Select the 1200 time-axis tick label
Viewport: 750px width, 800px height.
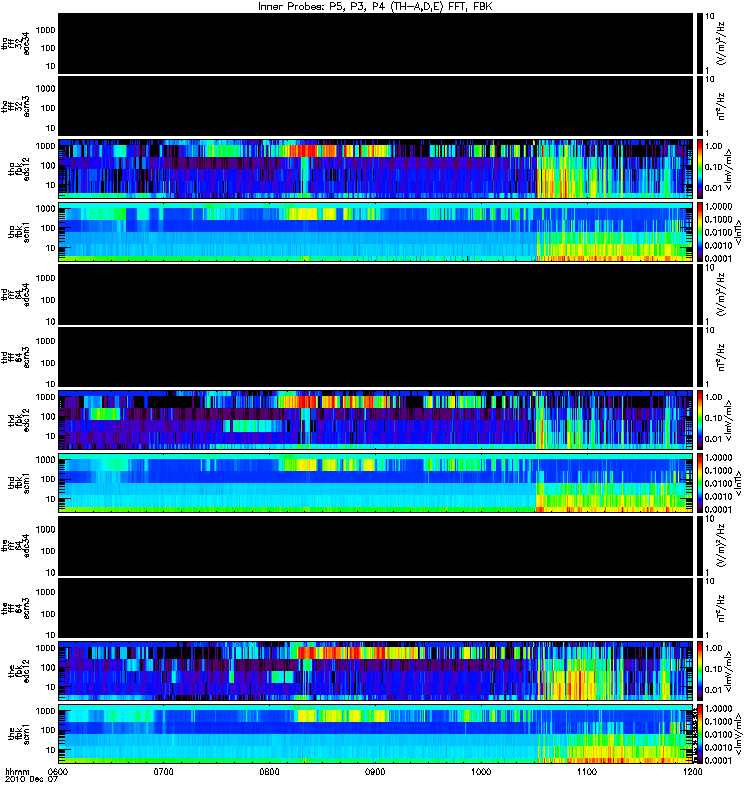(692, 771)
